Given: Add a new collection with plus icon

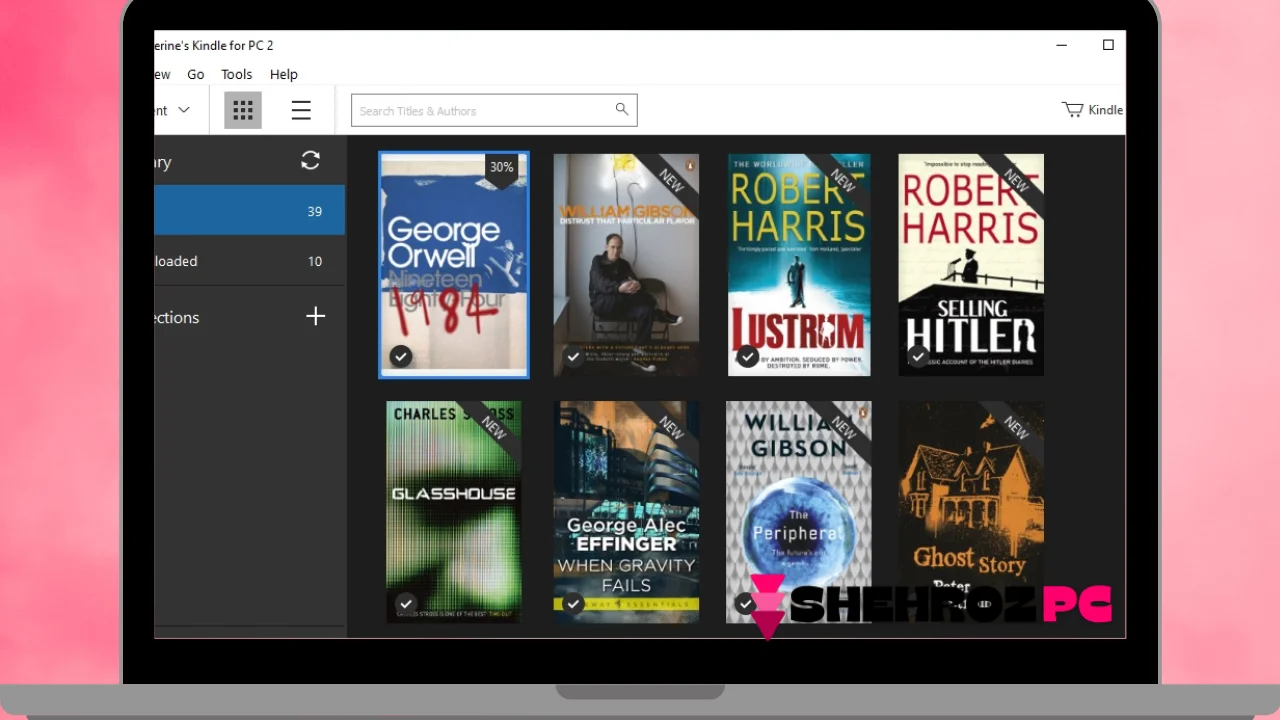Looking at the screenshot, I should point(315,316).
